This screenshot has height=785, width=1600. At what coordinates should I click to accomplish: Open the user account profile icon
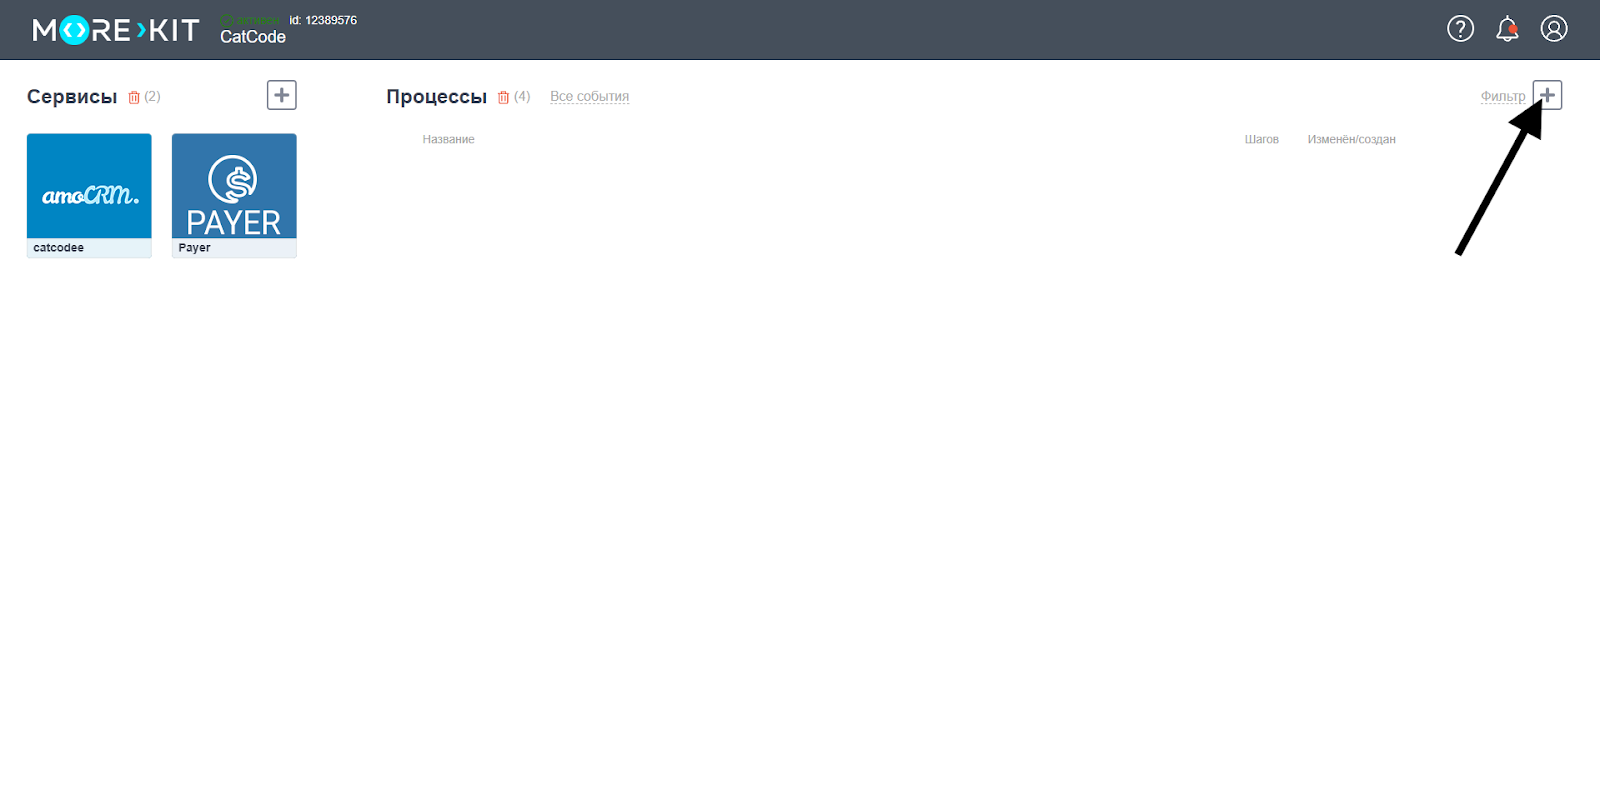(1554, 29)
